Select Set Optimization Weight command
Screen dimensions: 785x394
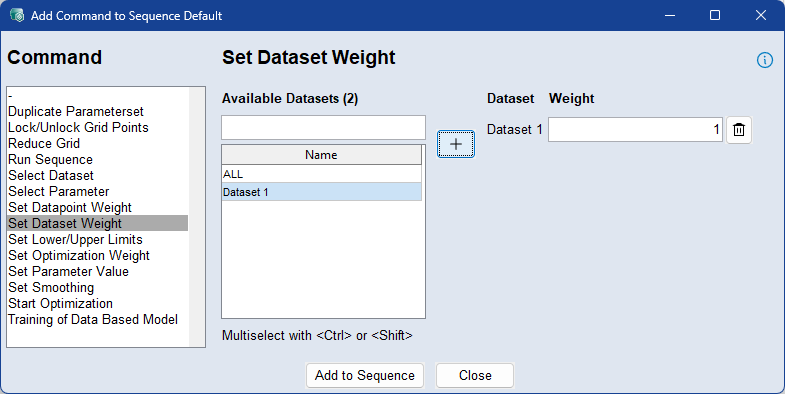coord(79,255)
